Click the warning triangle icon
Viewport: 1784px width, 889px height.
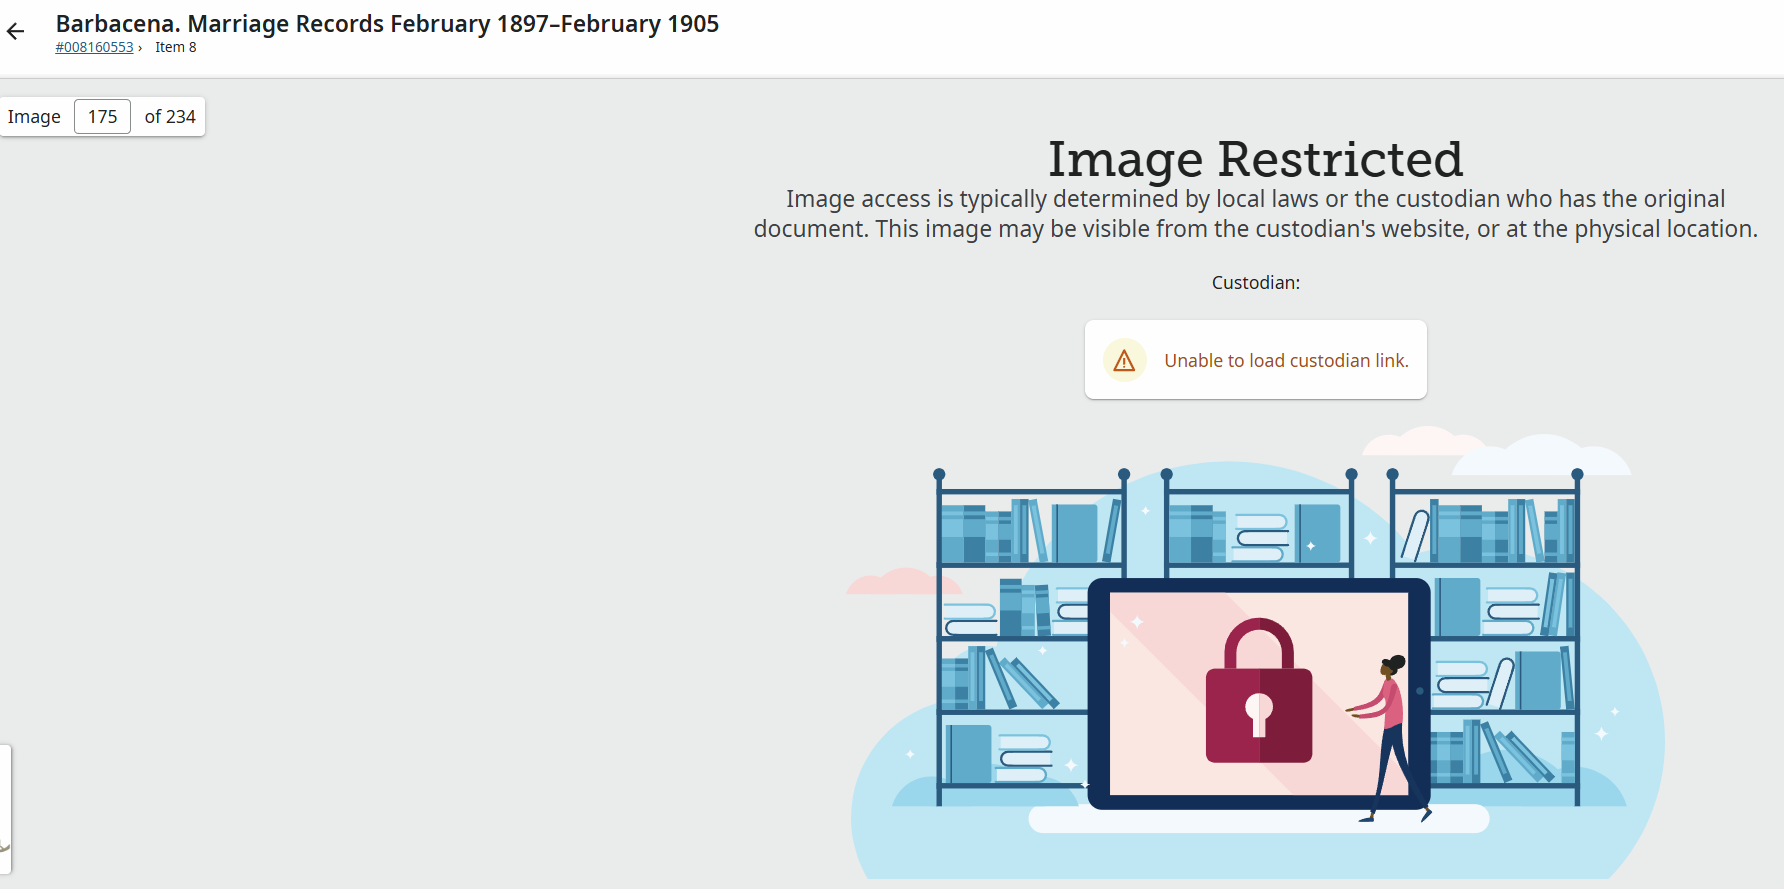pyautogui.click(x=1124, y=360)
